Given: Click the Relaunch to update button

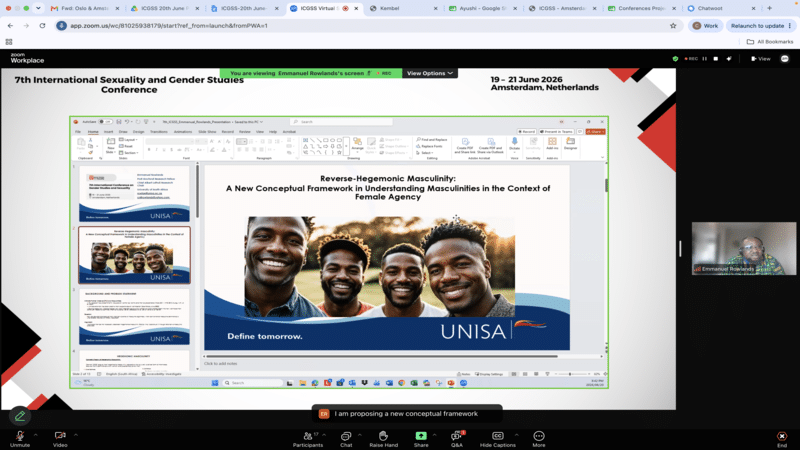Looking at the screenshot, I should tap(760, 26).
